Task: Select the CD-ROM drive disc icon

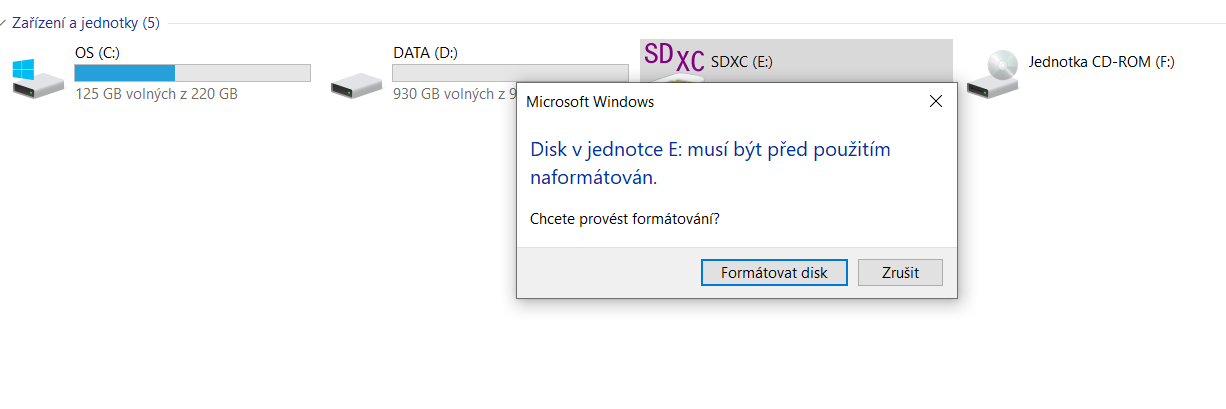Action: [x=992, y=74]
